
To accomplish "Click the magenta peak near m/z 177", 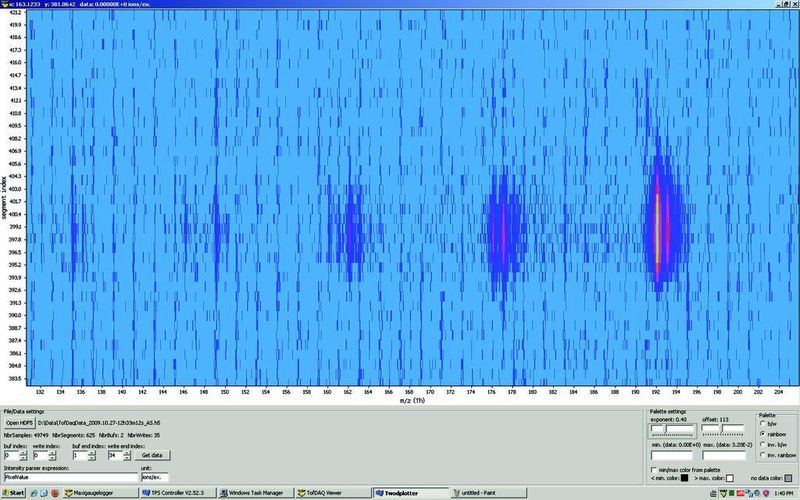I will pyautogui.click(x=503, y=230).
